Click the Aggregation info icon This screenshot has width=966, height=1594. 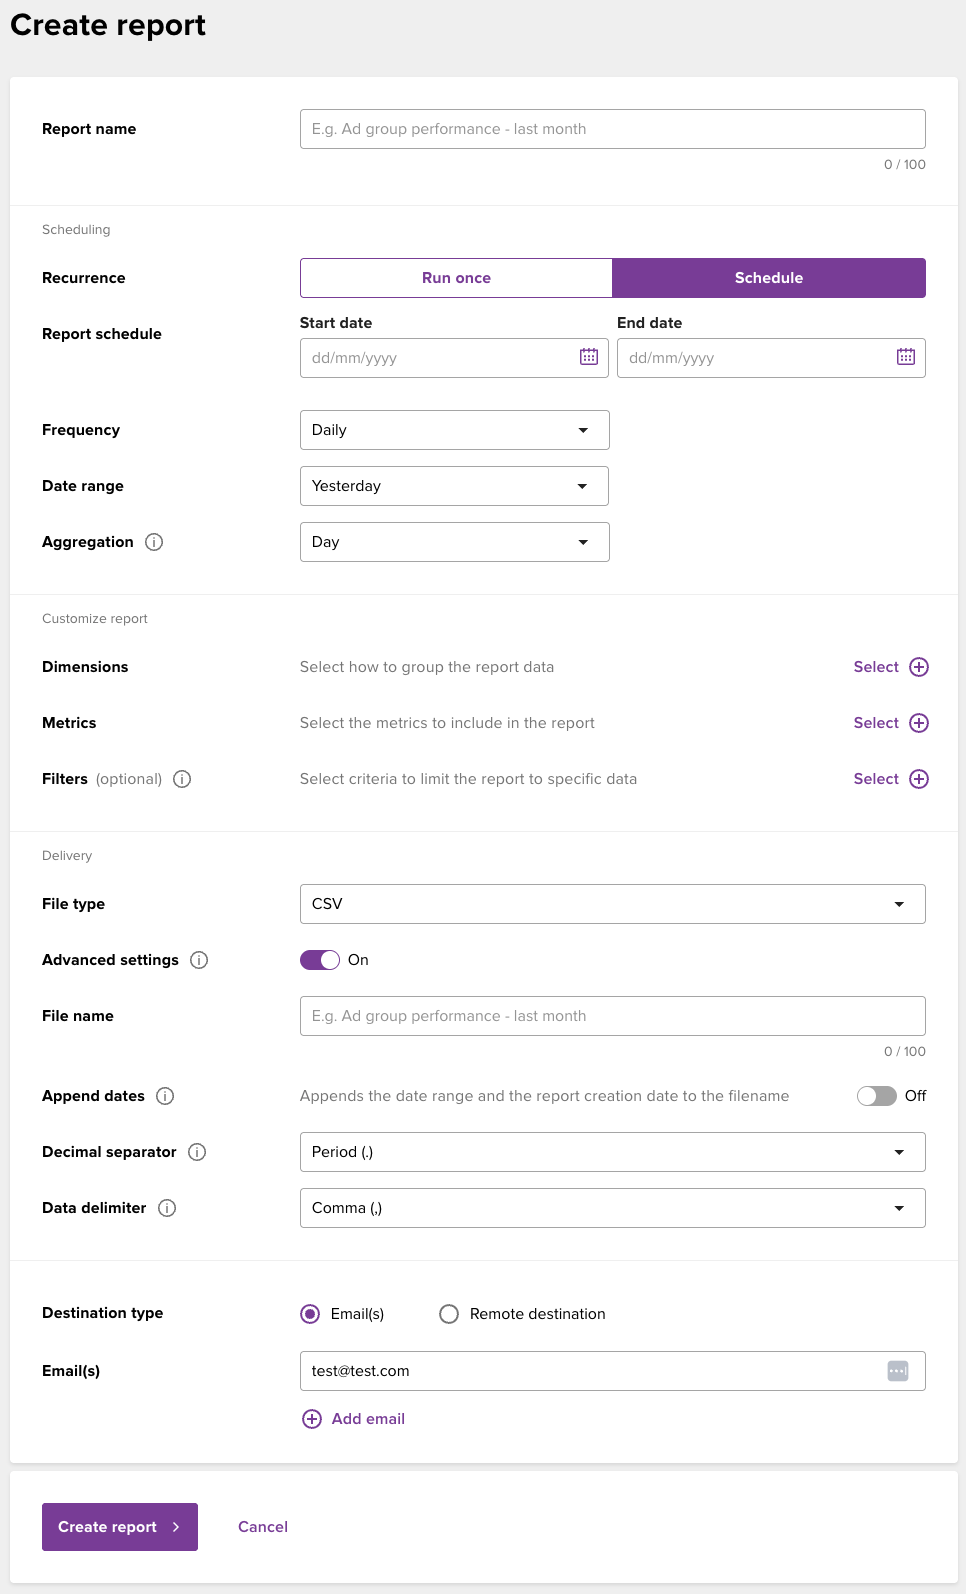154,542
